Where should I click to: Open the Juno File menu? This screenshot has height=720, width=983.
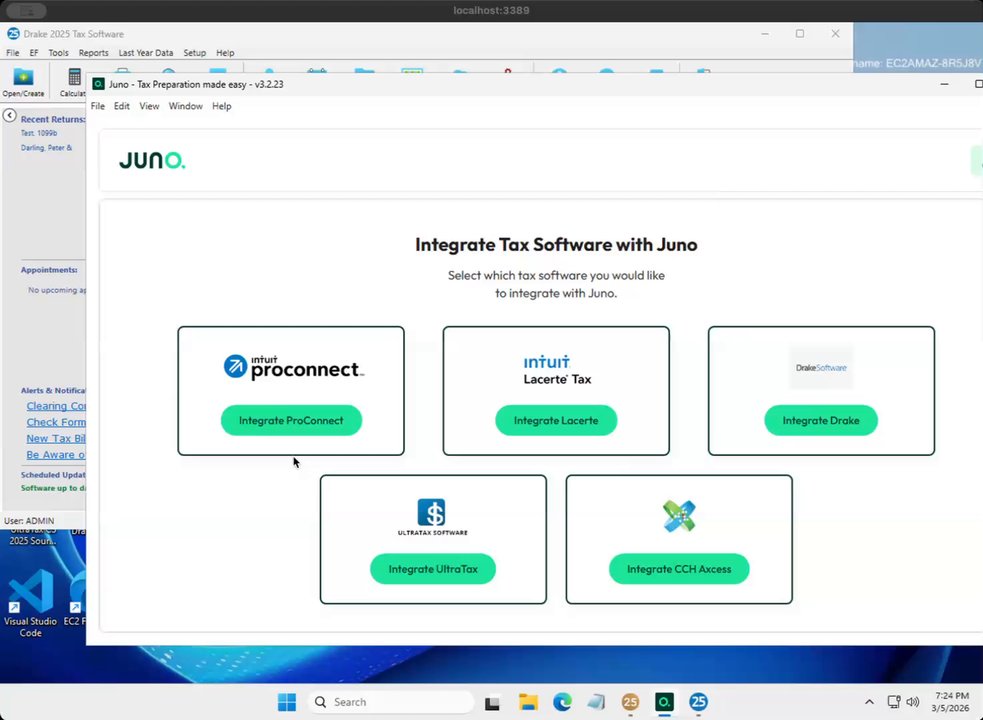tap(98, 106)
